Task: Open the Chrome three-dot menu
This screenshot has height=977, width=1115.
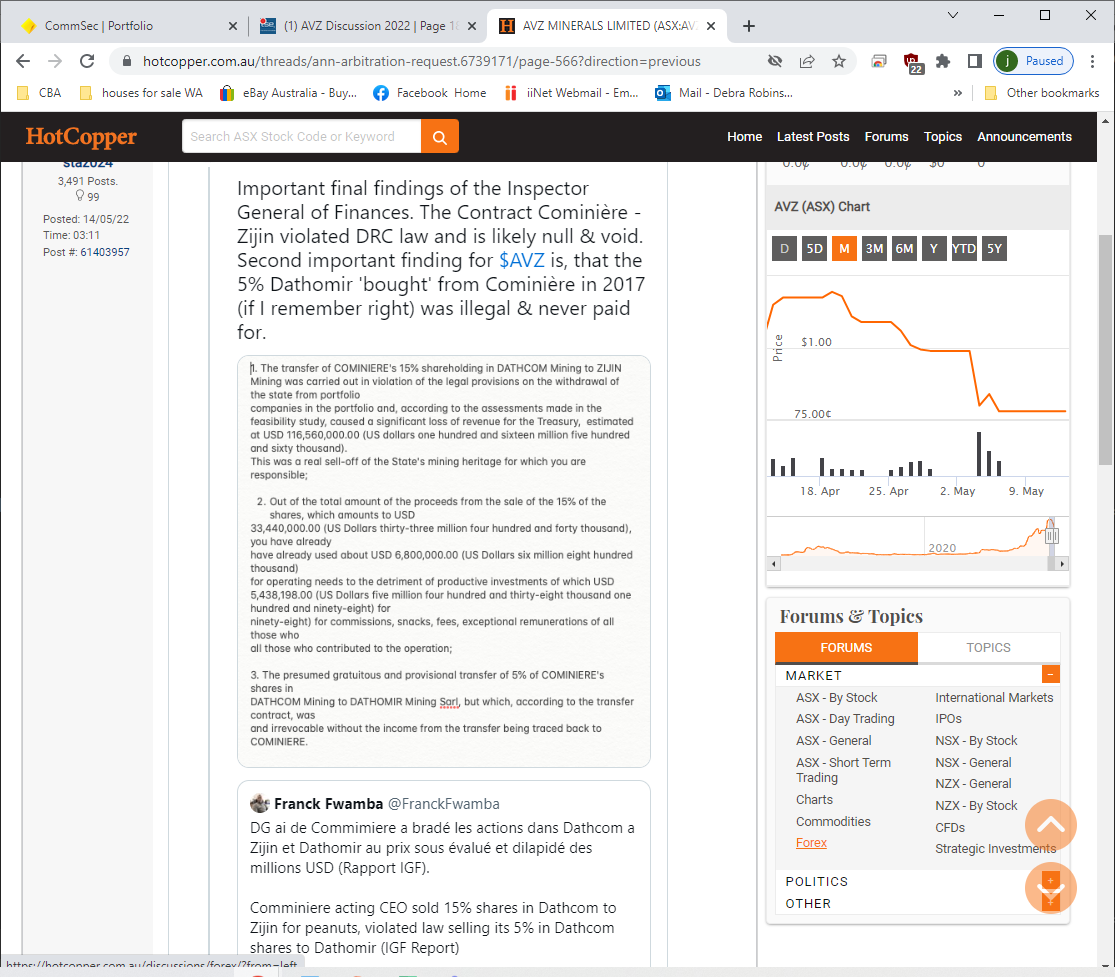Action: pyautogui.click(x=1093, y=61)
